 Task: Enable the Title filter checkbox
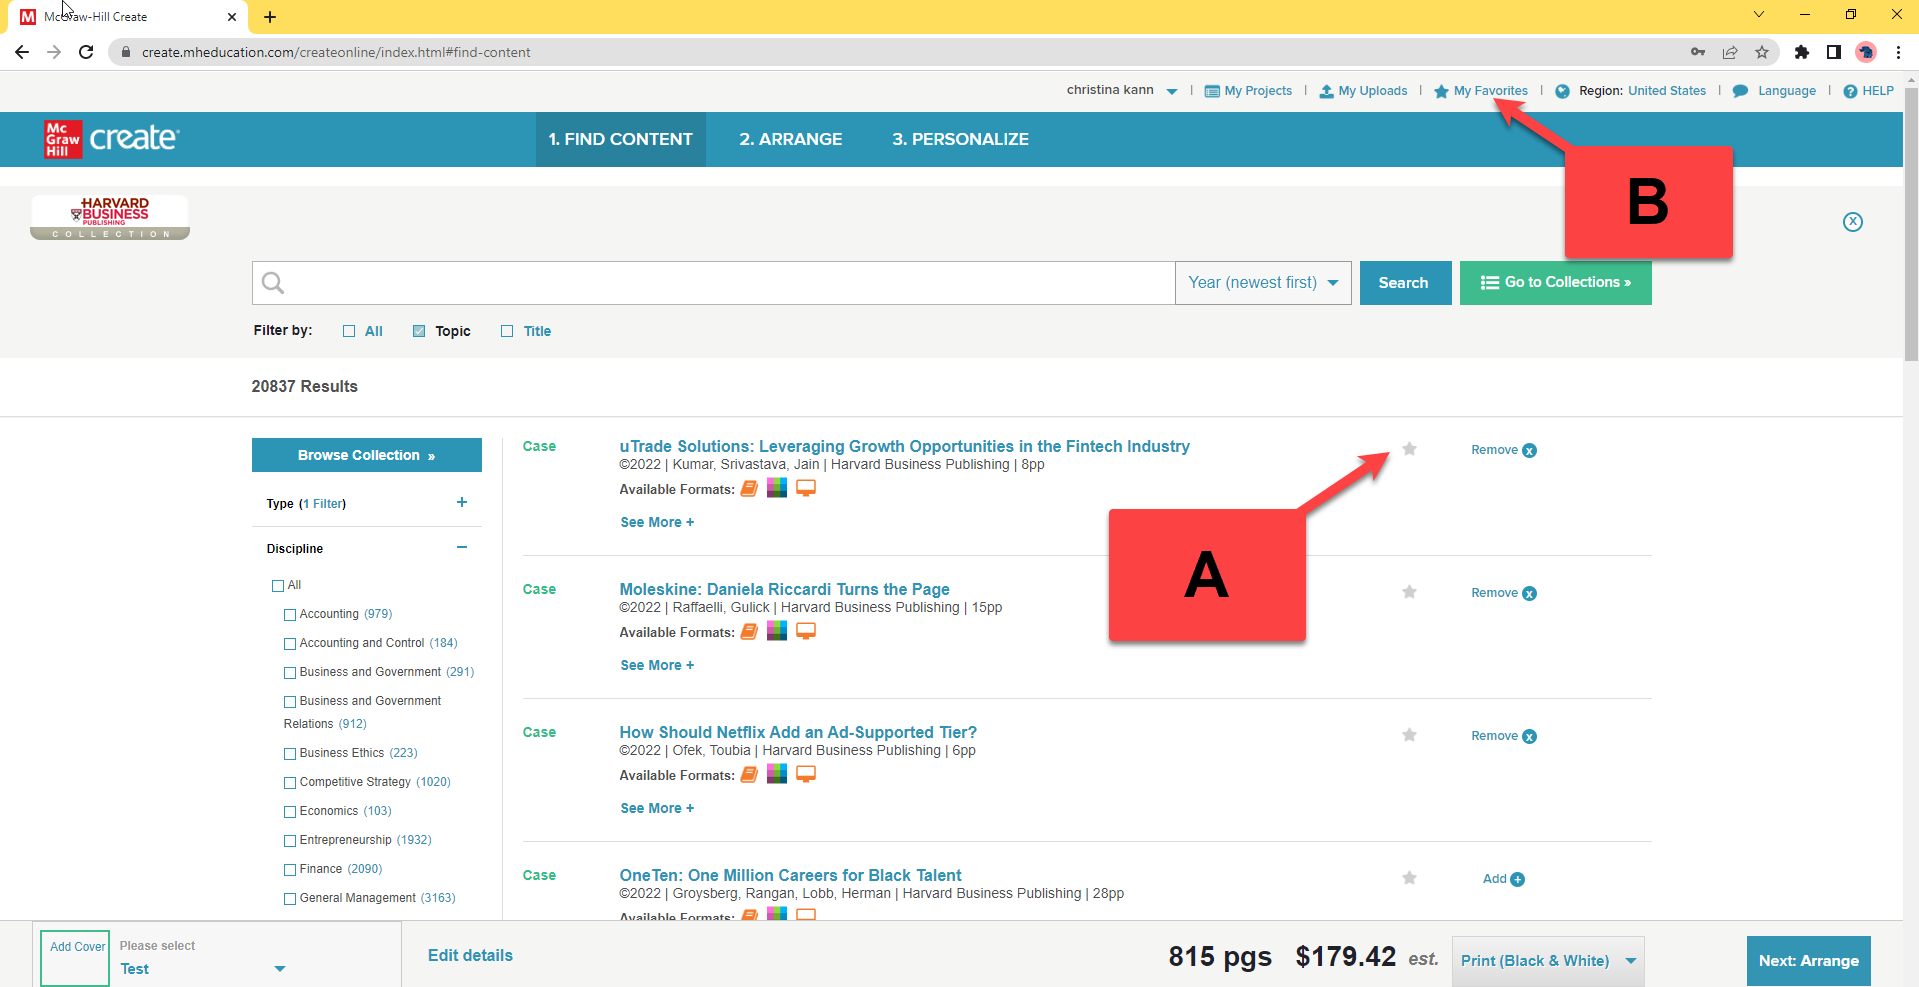point(507,331)
